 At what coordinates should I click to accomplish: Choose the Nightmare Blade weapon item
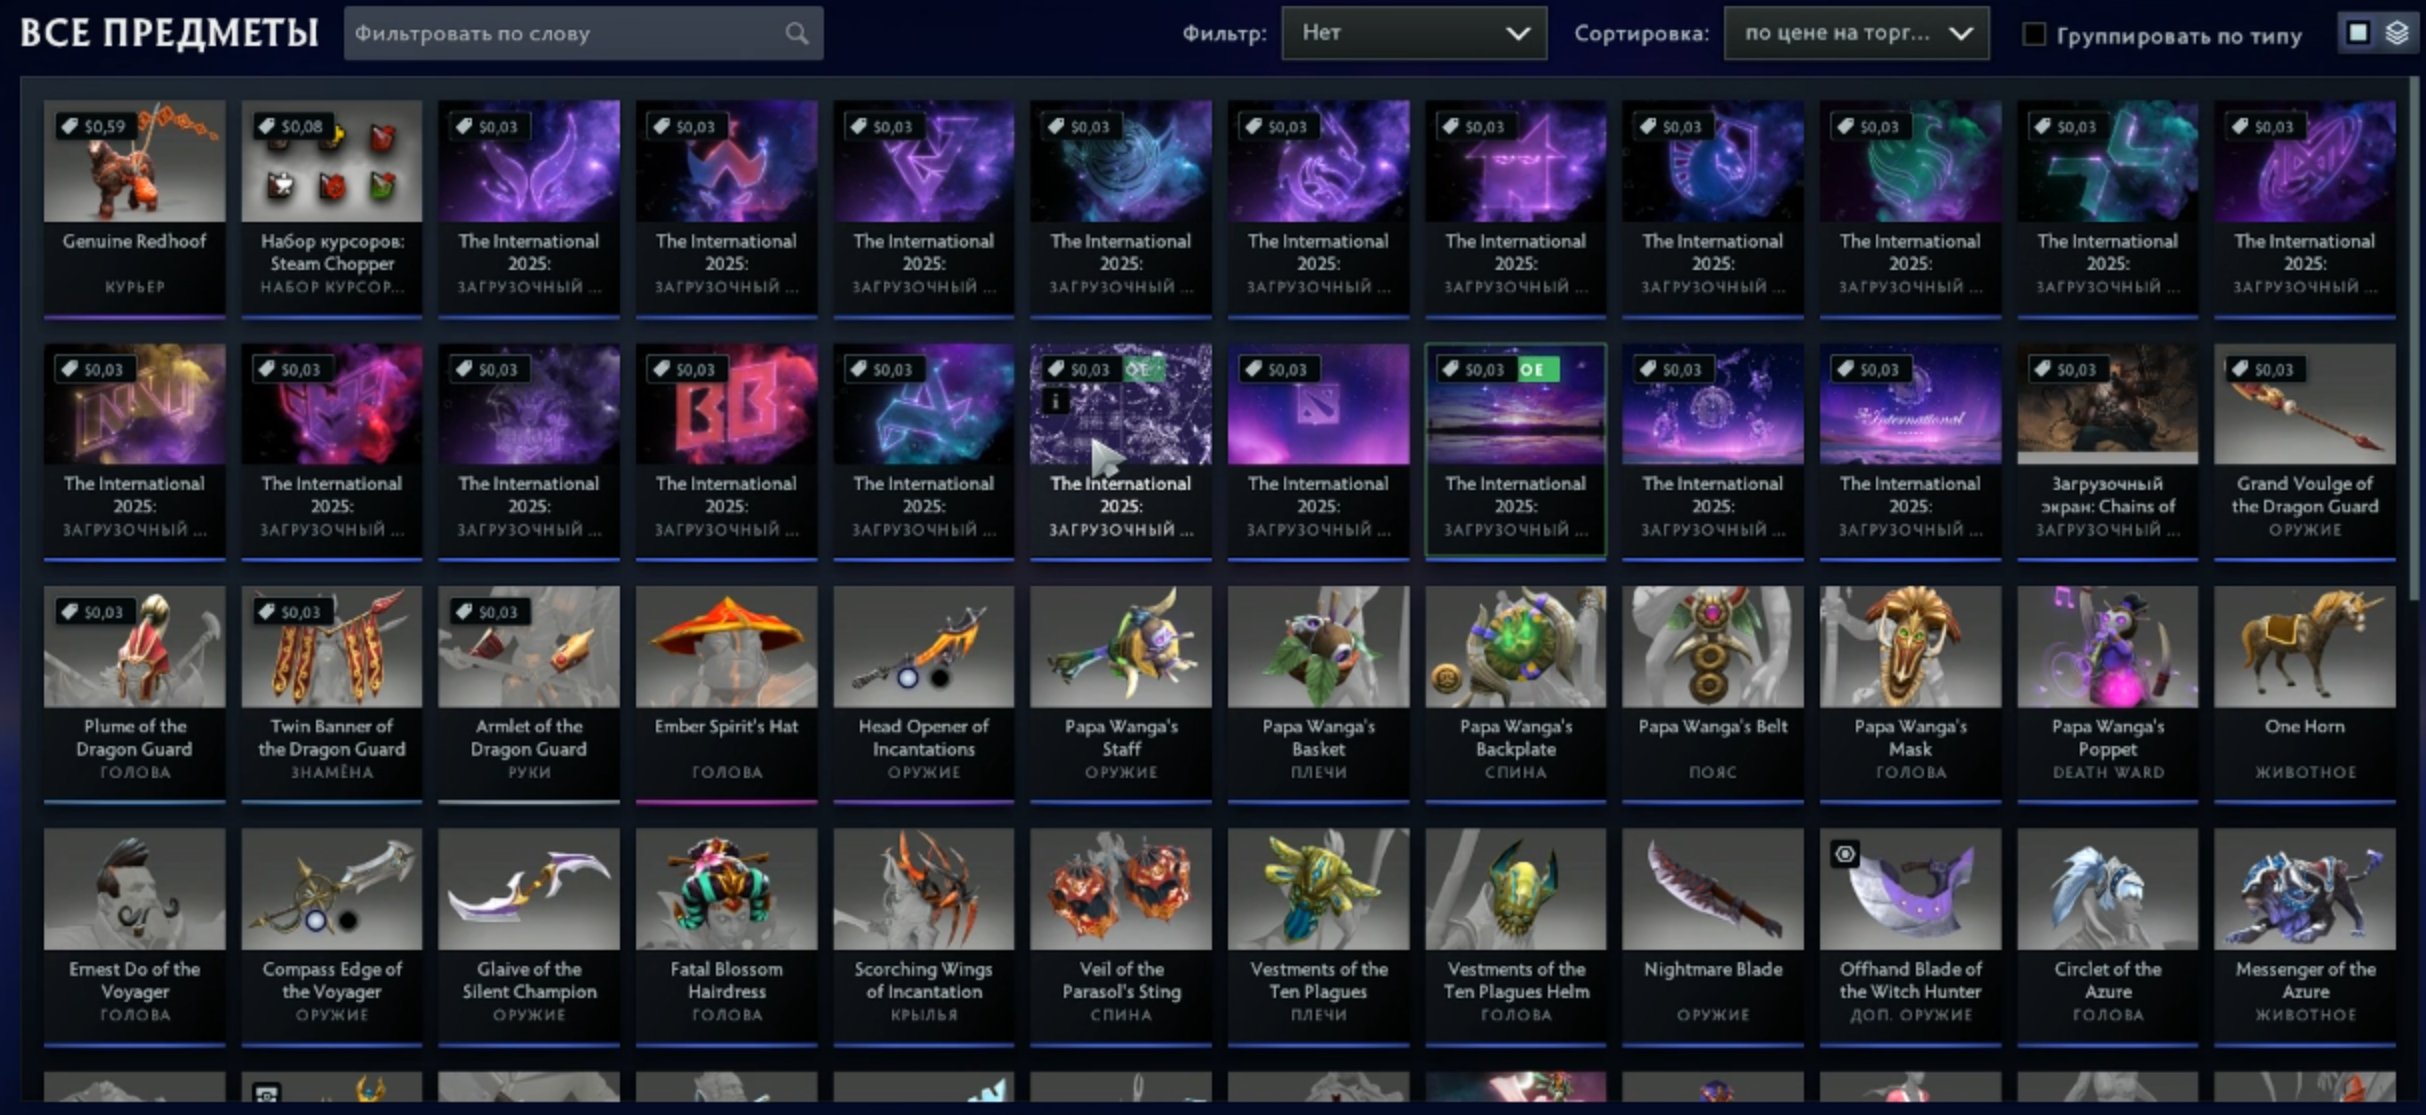(1712, 937)
